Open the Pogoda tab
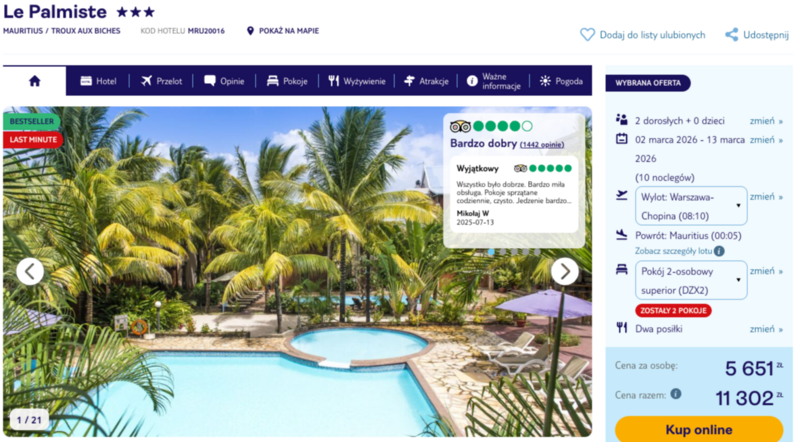Image resolution: width=800 pixels, height=442 pixels. [x=561, y=81]
